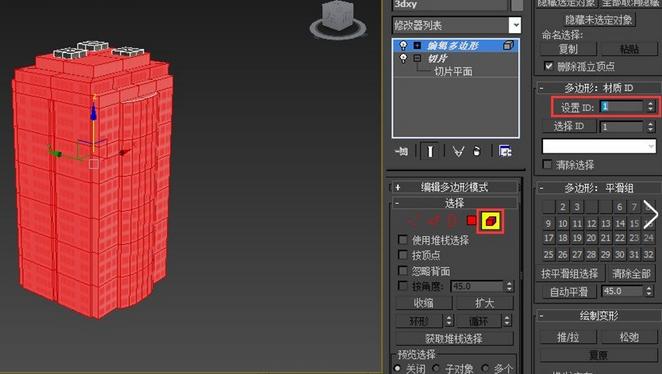662x374 pixels.
Task: Click 清除全部 smoothing groups button
Action: 632,274
